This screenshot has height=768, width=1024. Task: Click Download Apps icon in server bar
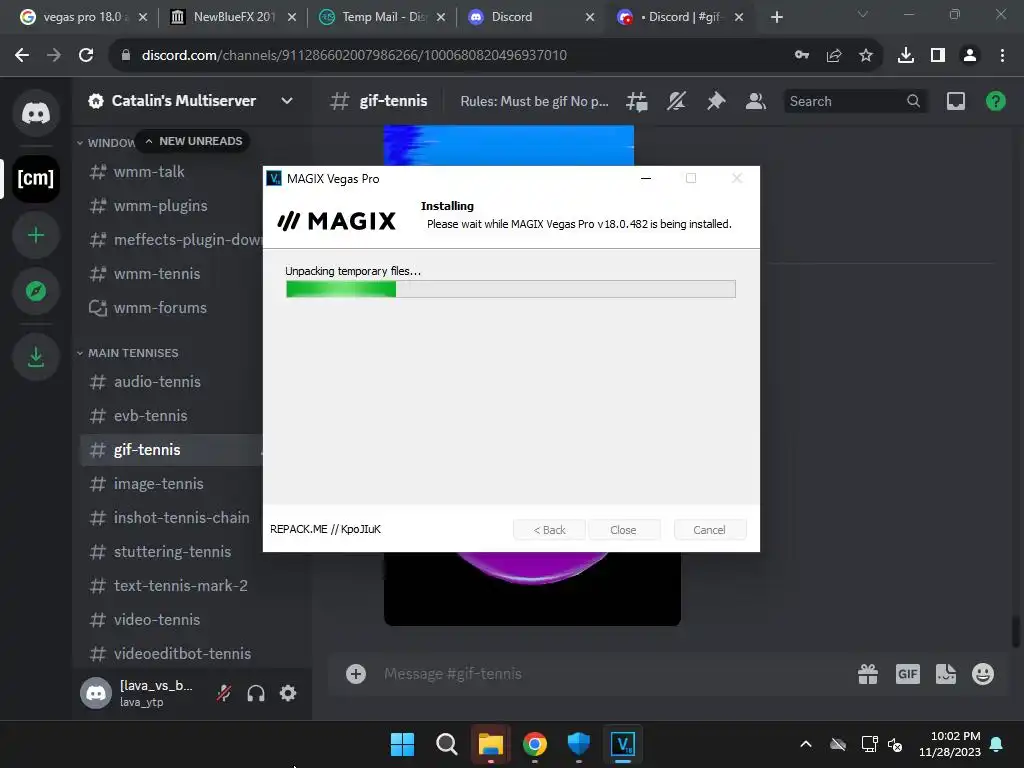point(36,357)
